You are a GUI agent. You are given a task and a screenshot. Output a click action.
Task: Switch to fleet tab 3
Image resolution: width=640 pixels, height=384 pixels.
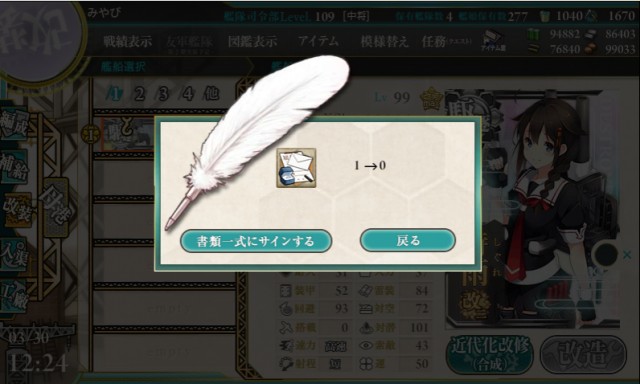pos(164,94)
